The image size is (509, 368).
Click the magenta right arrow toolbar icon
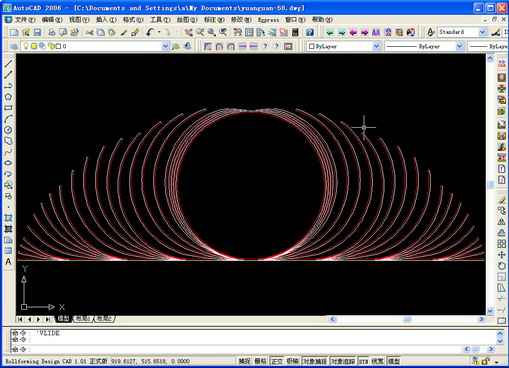tap(365, 32)
